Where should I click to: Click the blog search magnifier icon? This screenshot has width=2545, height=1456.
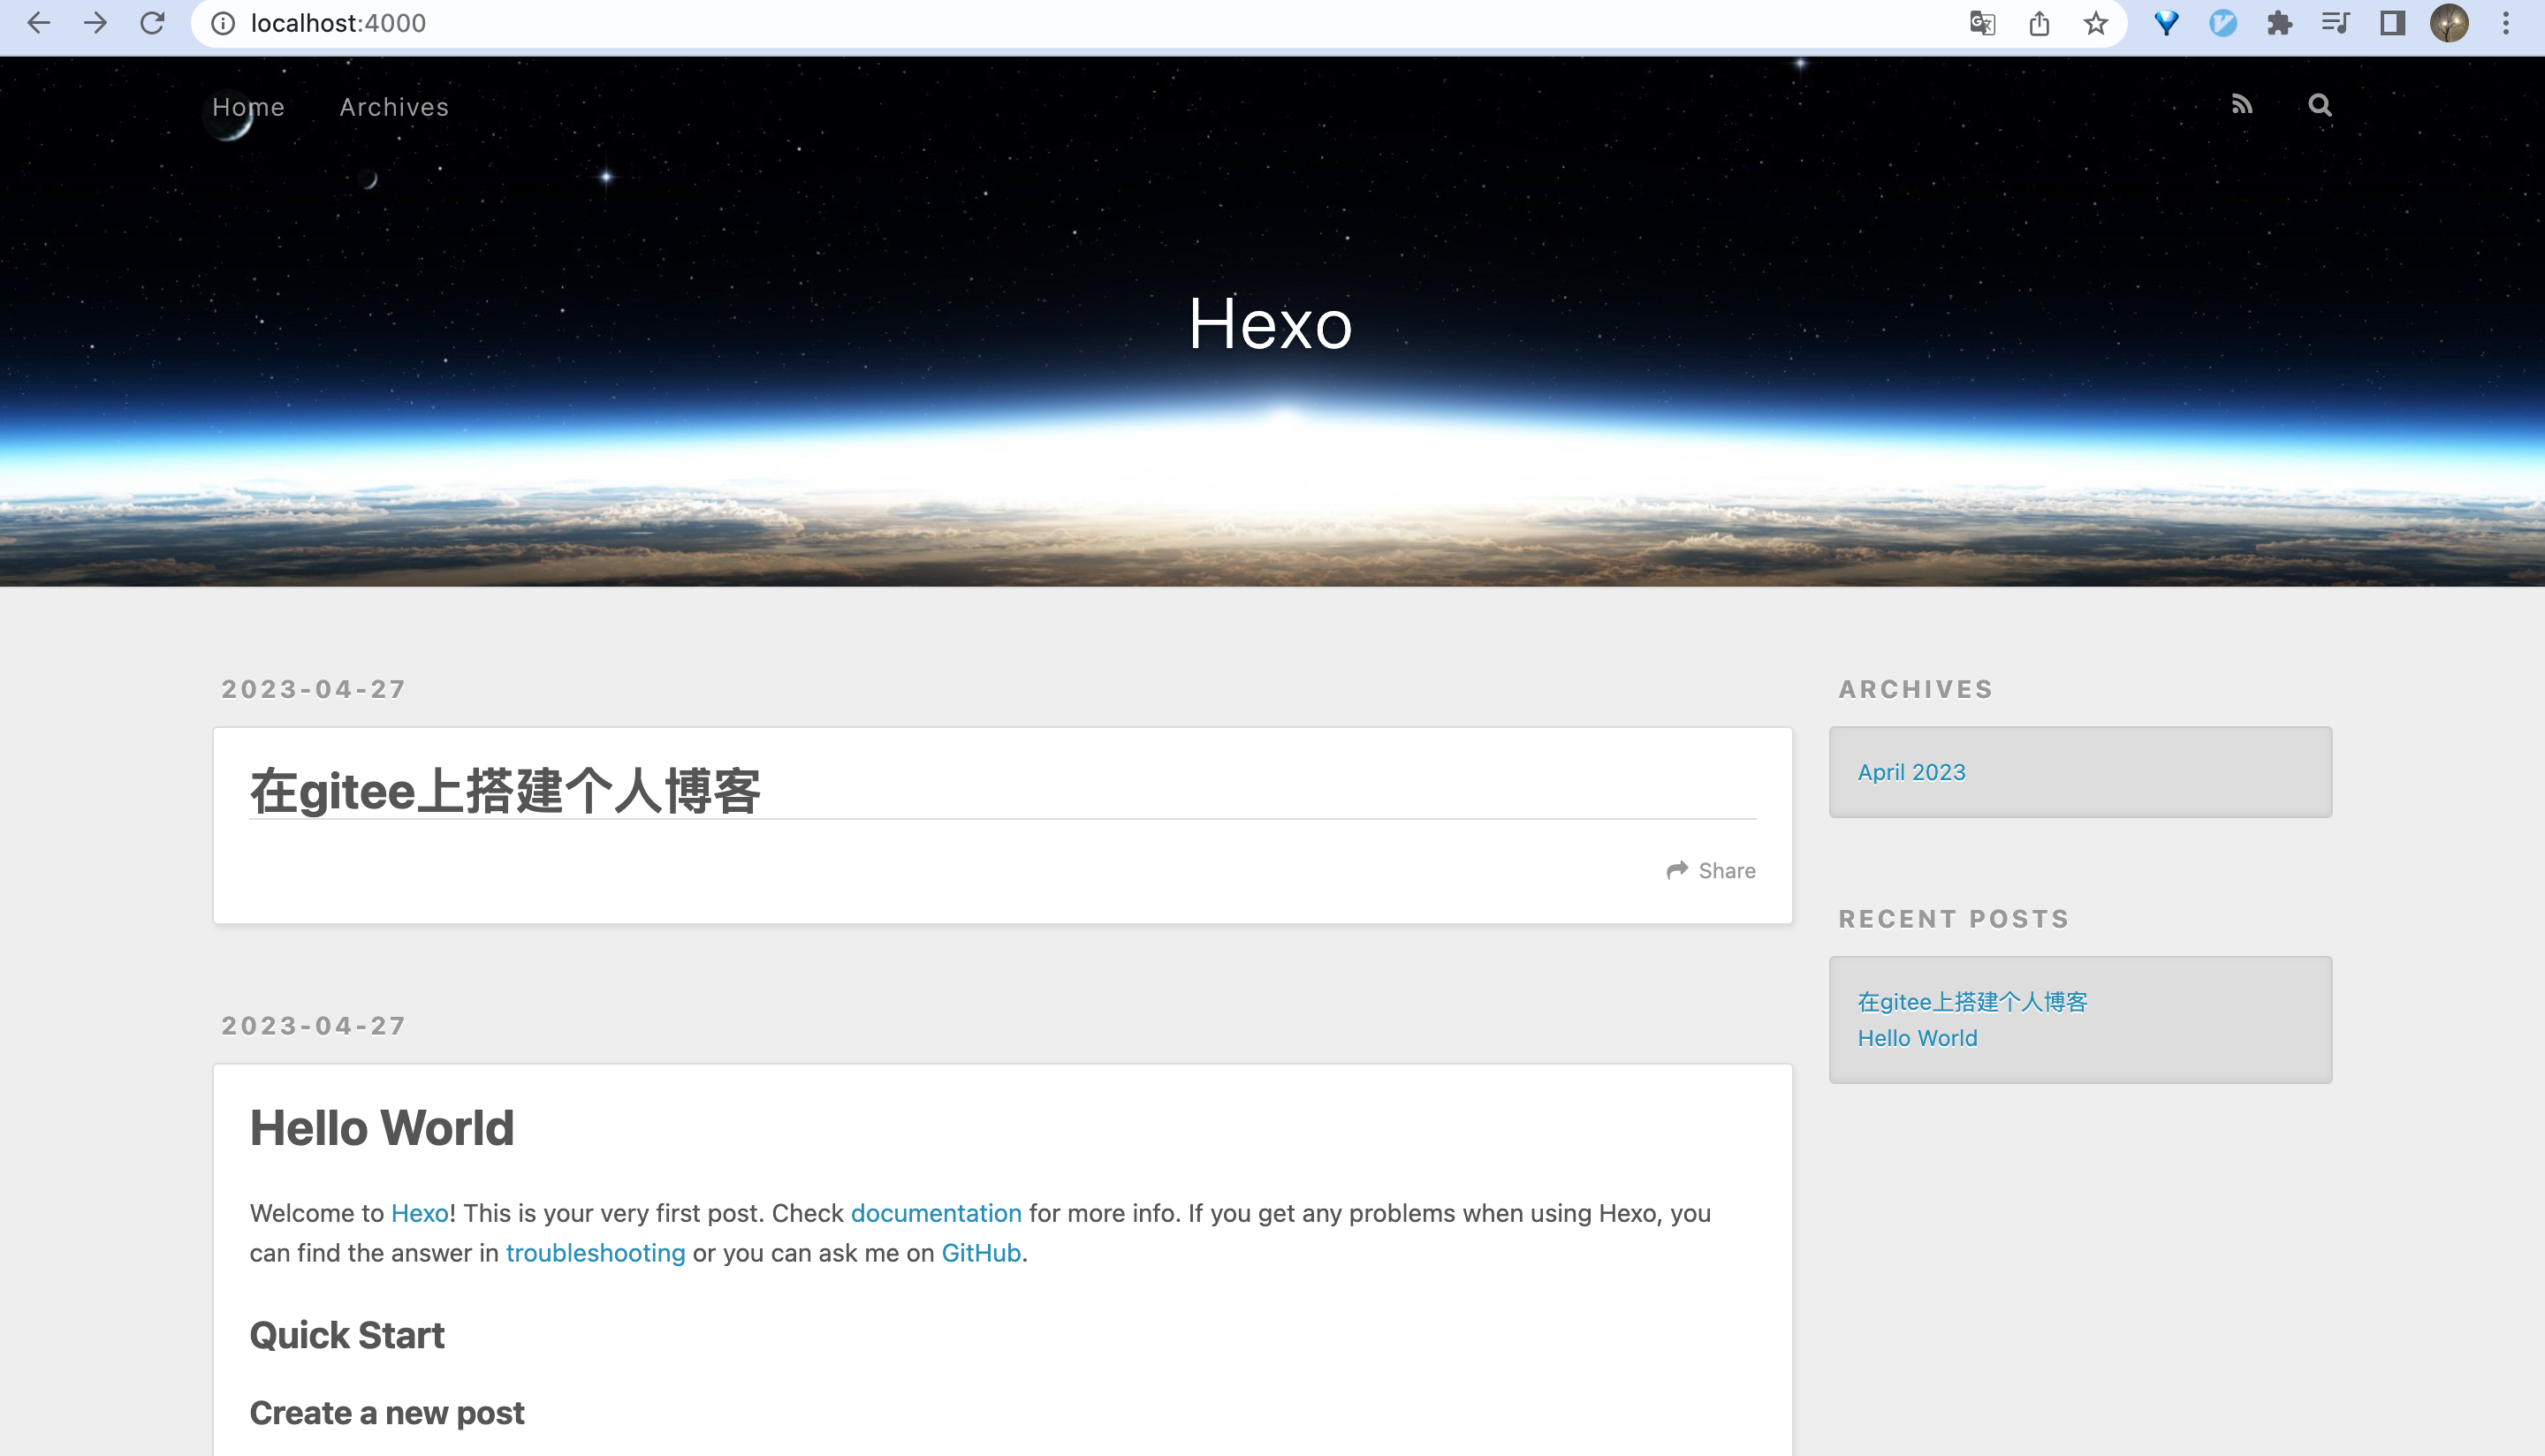pos(2320,105)
